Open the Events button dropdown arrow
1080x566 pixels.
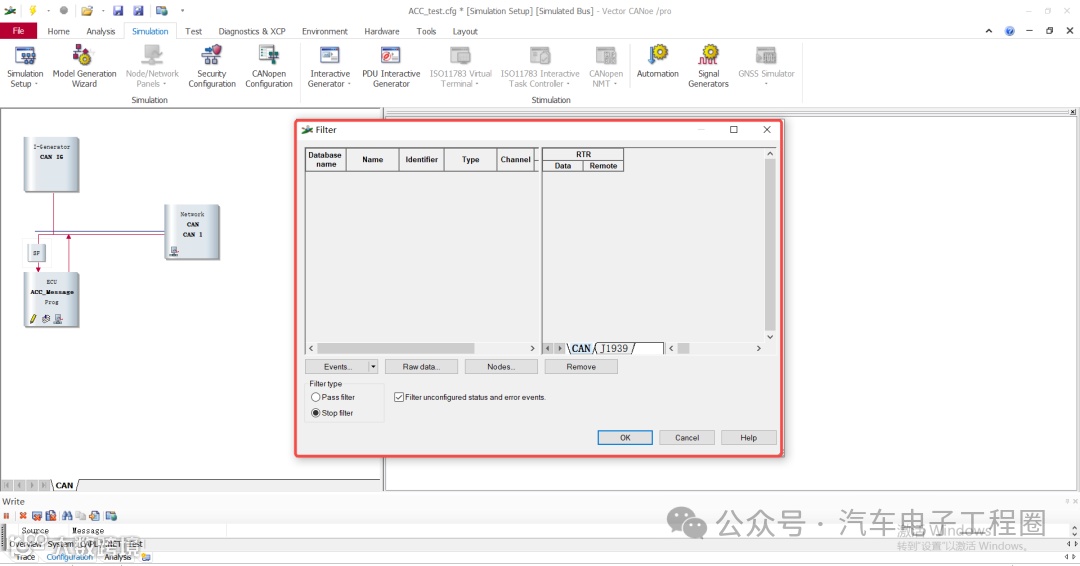373,367
